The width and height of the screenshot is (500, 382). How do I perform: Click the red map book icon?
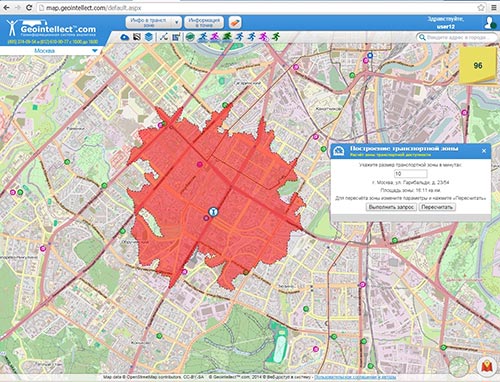tap(487, 367)
